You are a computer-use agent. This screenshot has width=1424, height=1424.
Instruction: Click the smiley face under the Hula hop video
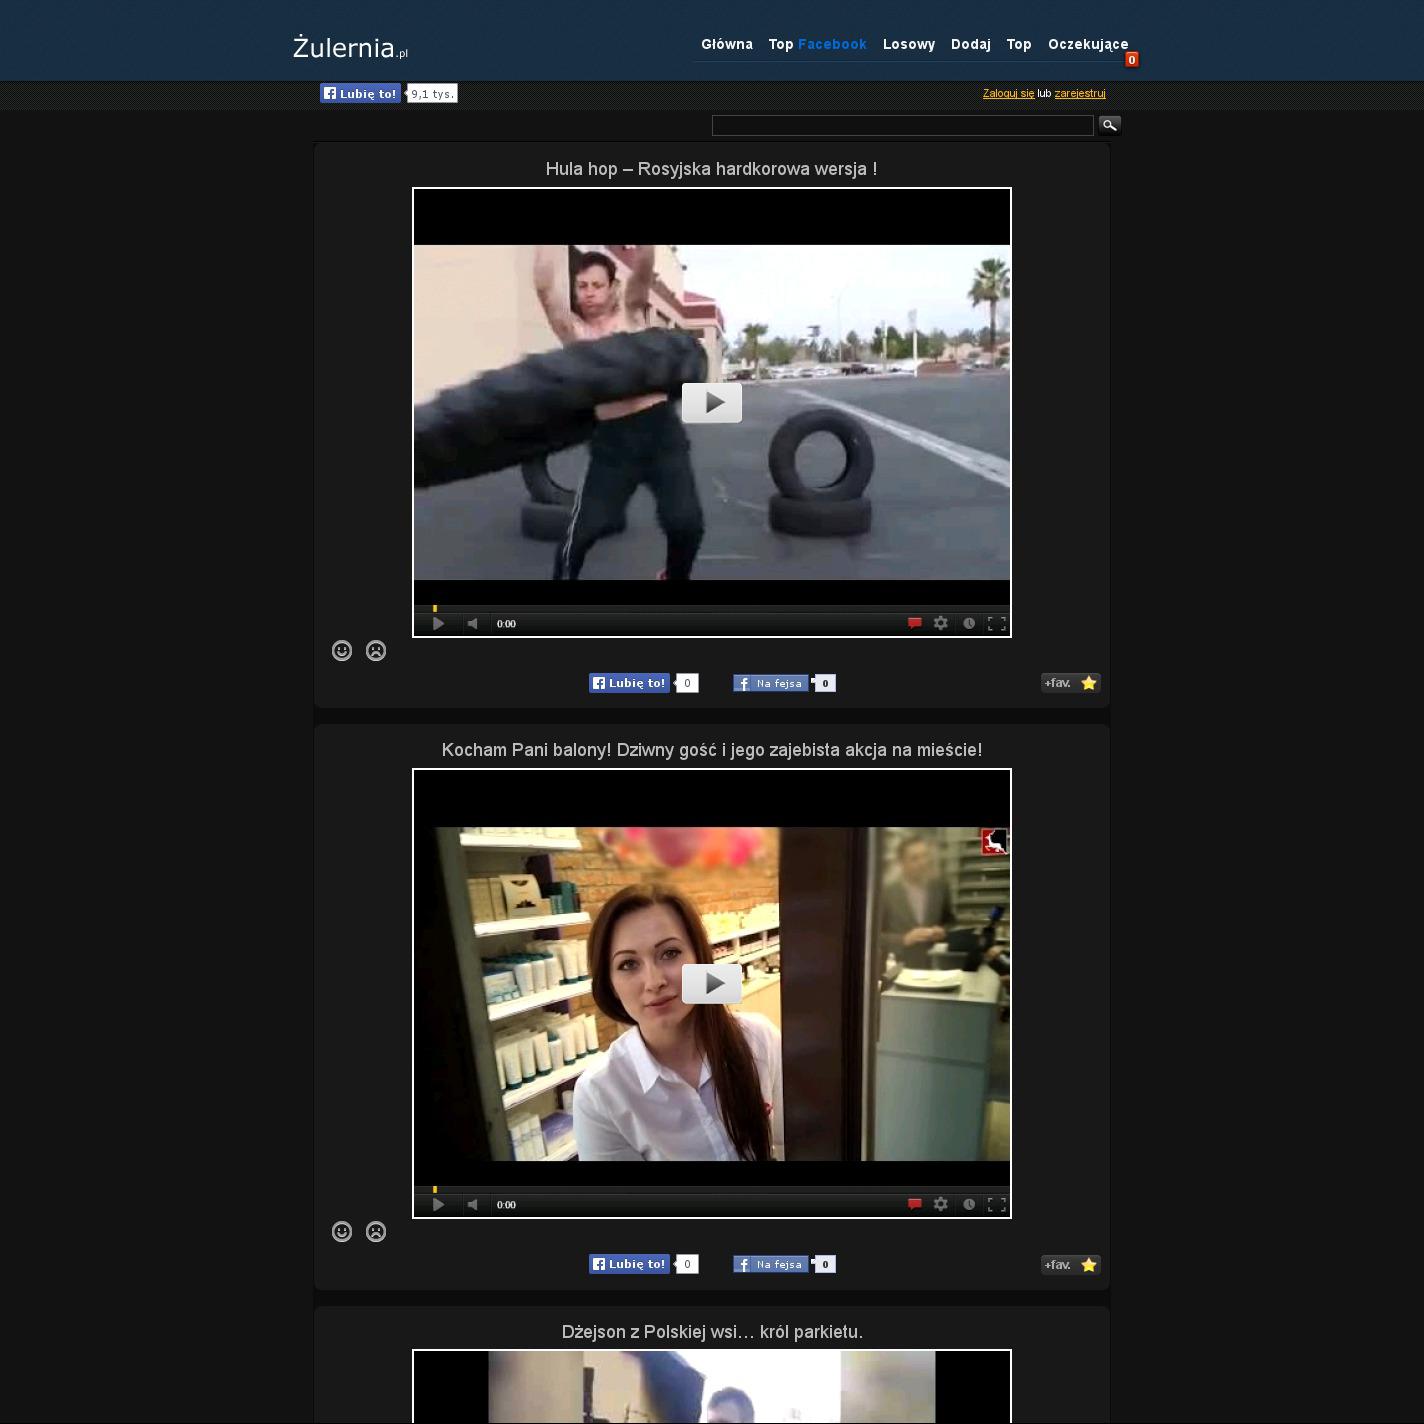[x=342, y=651]
